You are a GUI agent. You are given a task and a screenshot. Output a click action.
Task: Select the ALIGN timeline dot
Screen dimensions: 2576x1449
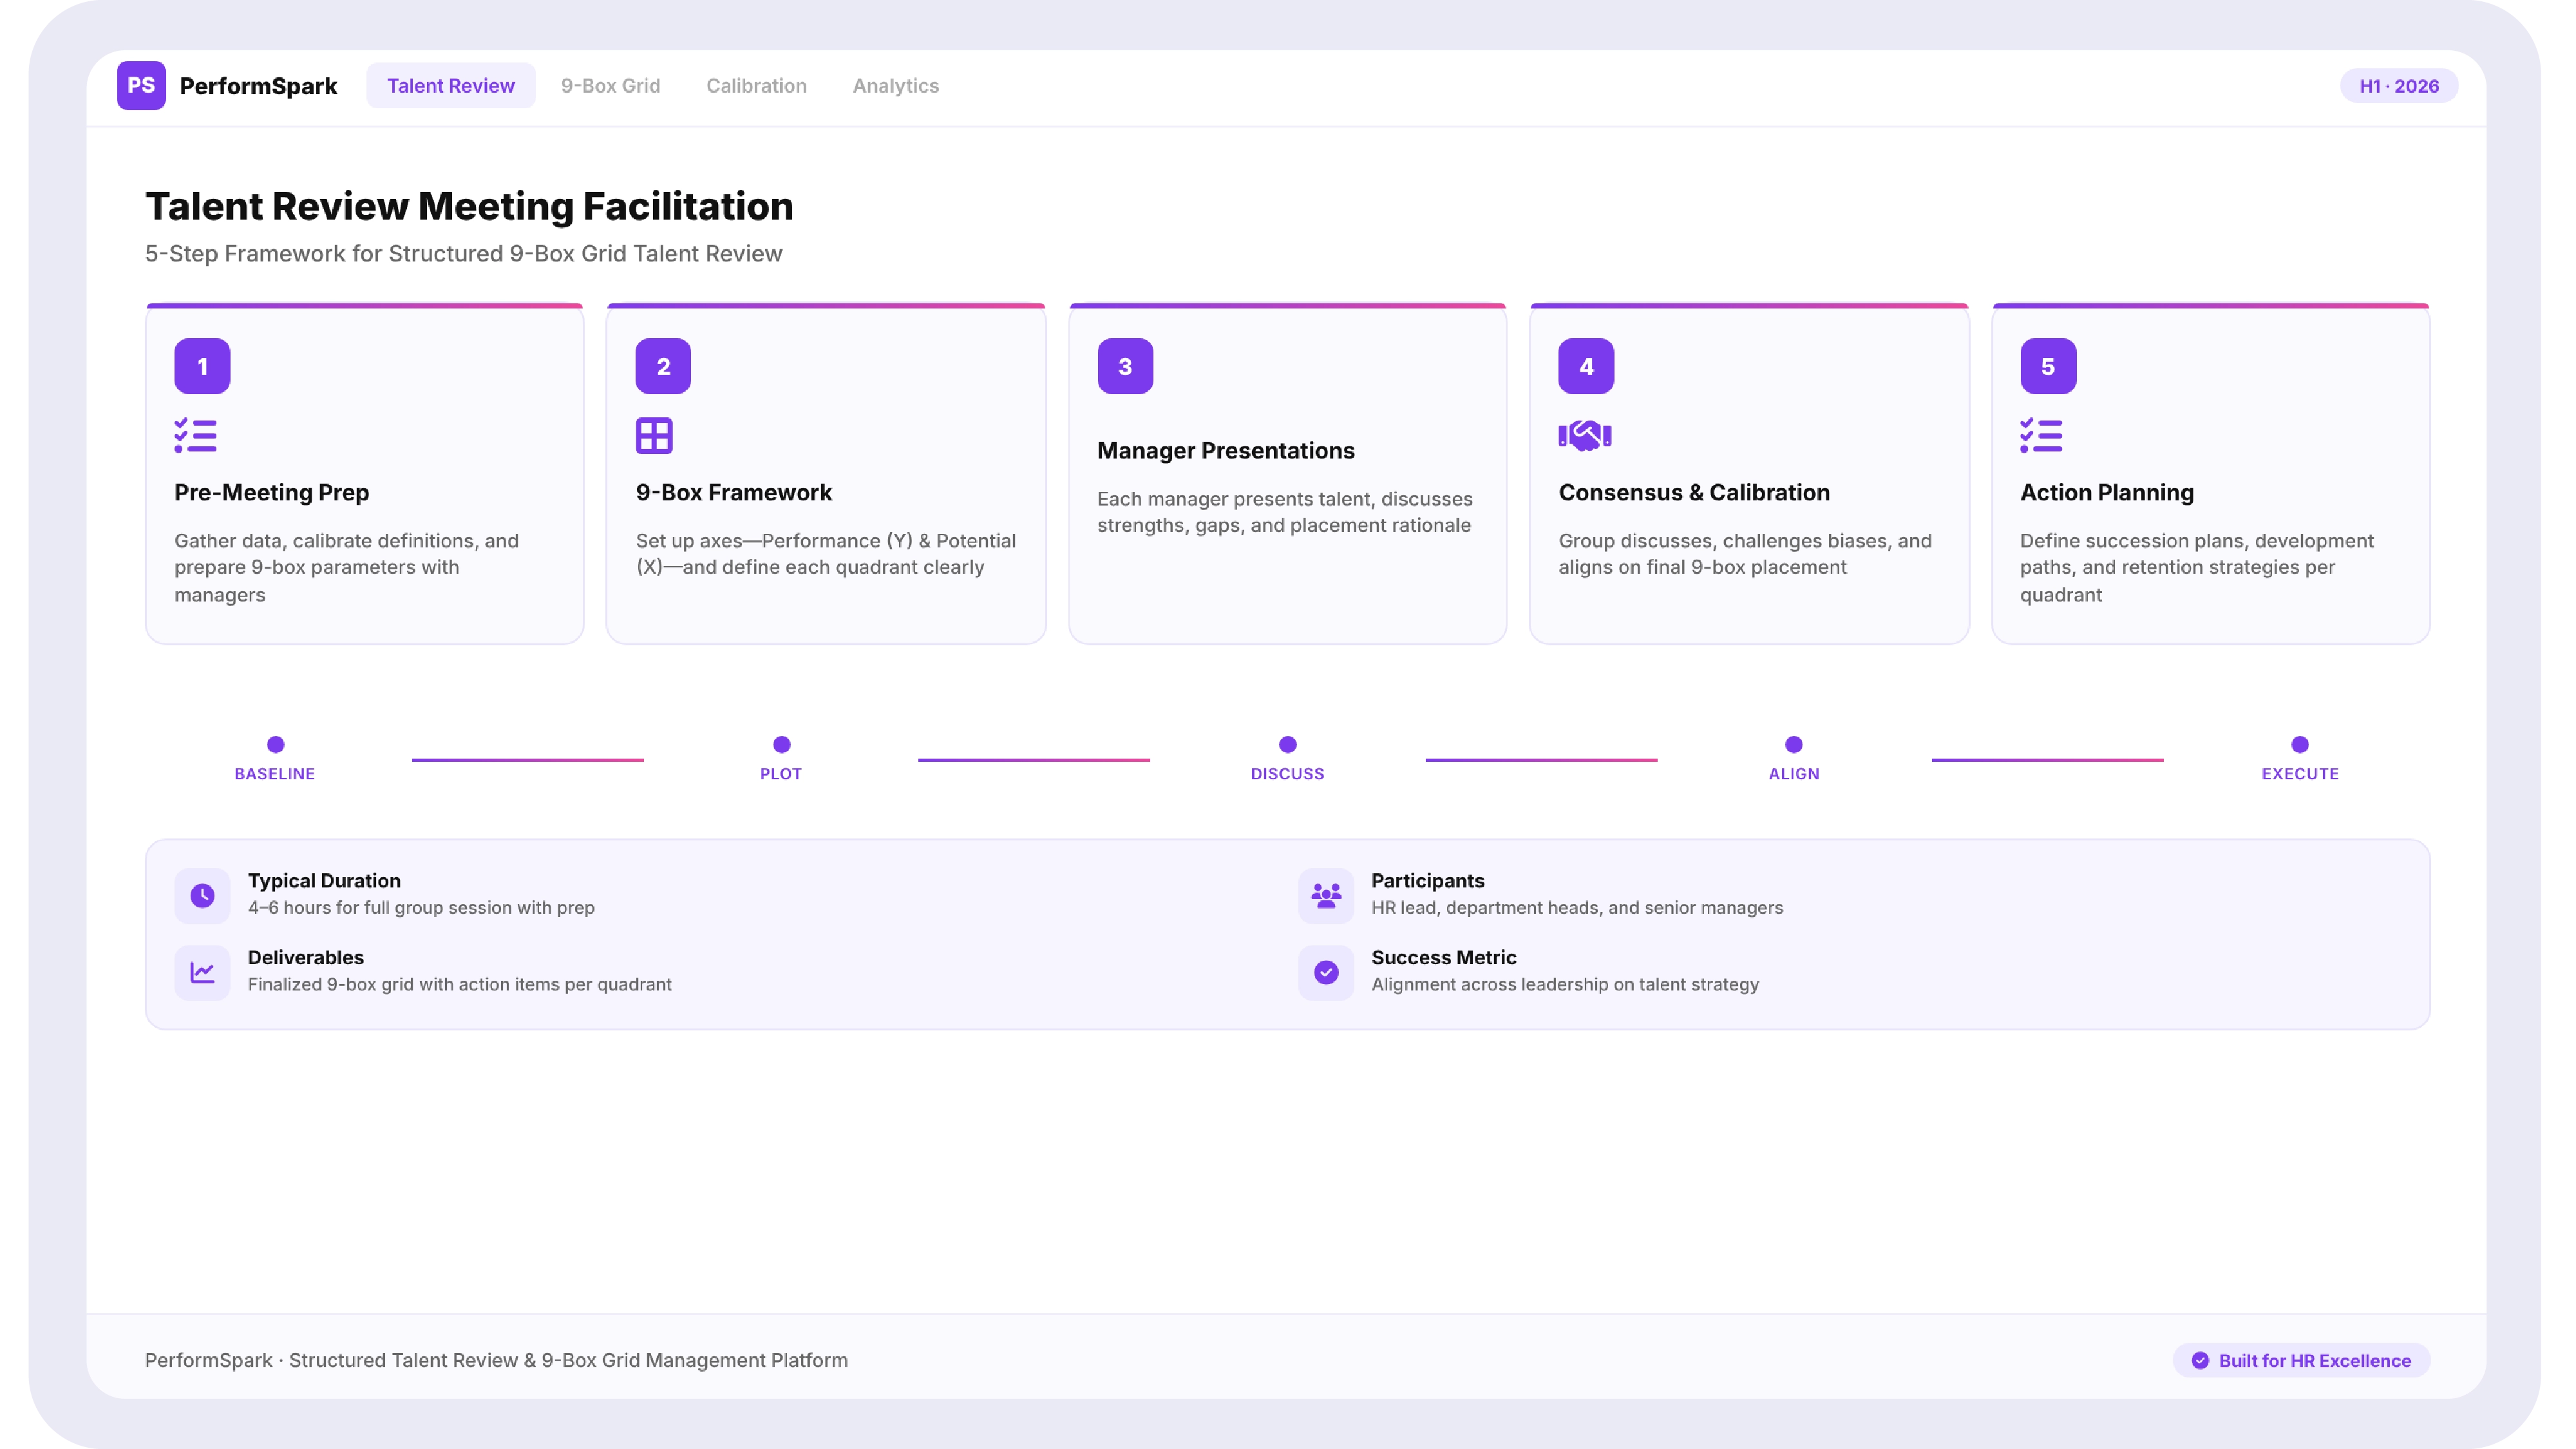point(1794,744)
